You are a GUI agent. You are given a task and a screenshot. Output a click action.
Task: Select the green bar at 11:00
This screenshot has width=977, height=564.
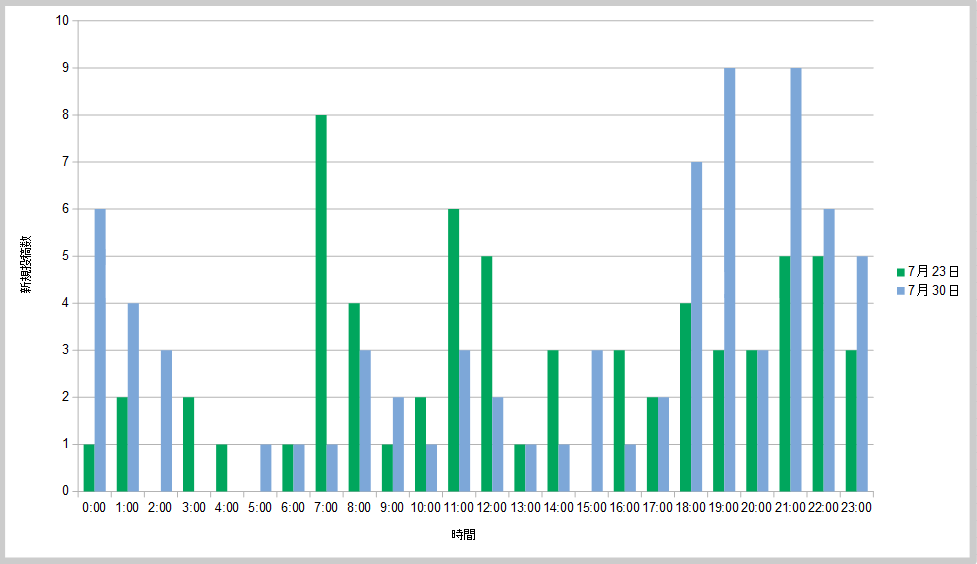coord(453,350)
